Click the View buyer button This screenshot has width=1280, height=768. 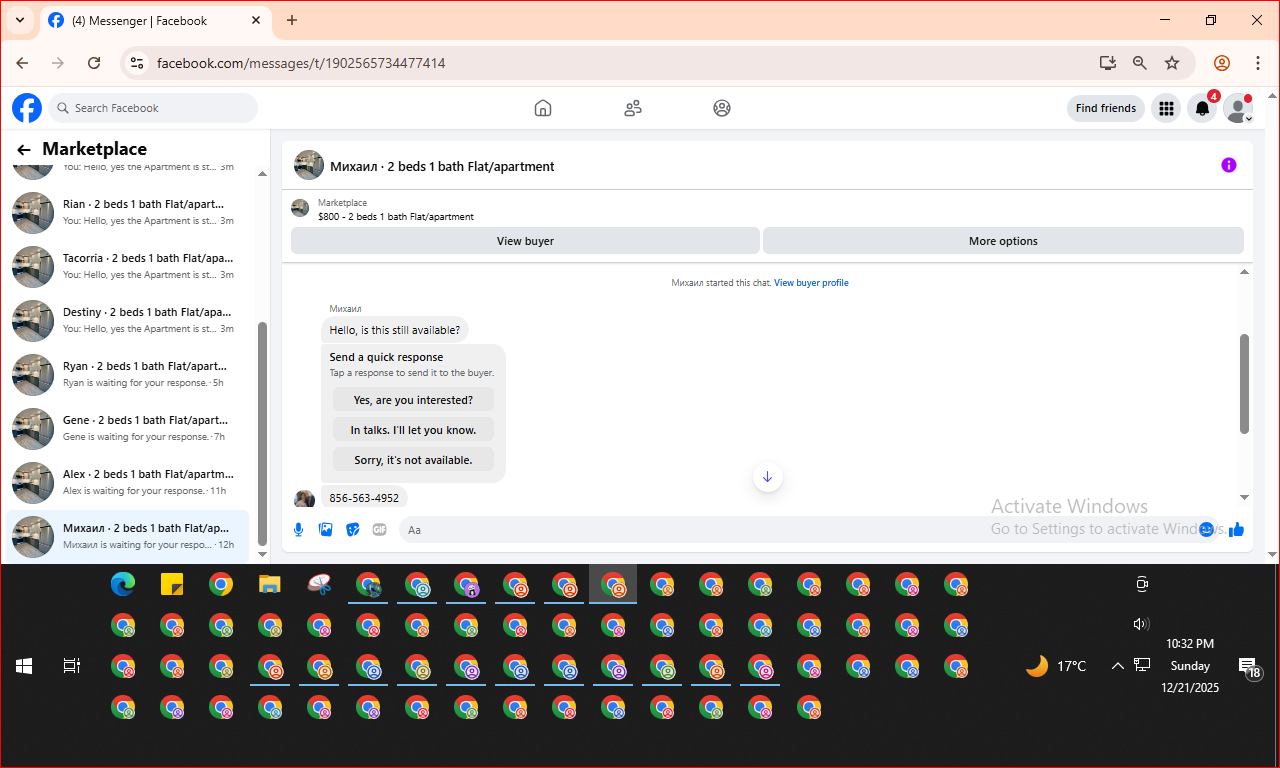(525, 241)
